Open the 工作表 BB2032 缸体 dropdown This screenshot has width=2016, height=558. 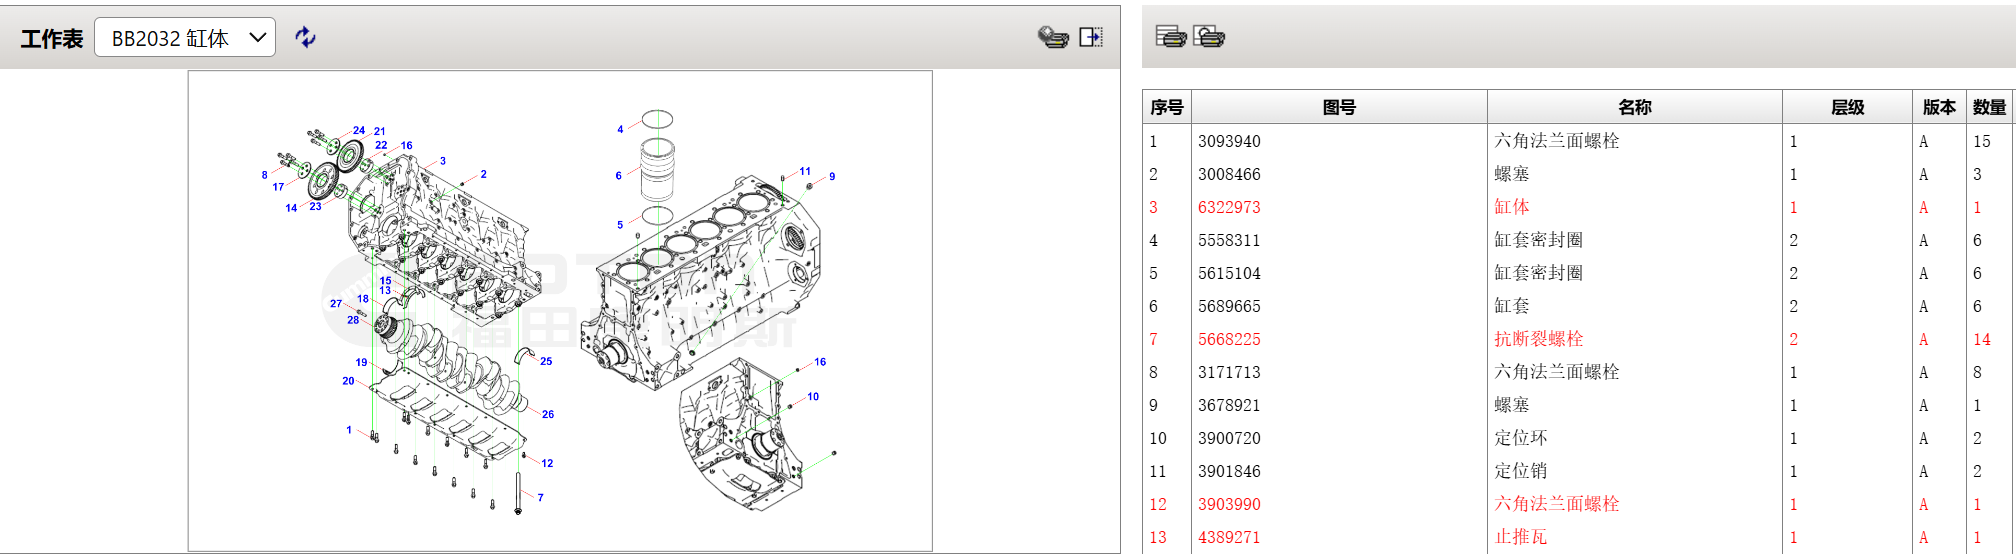tap(185, 38)
